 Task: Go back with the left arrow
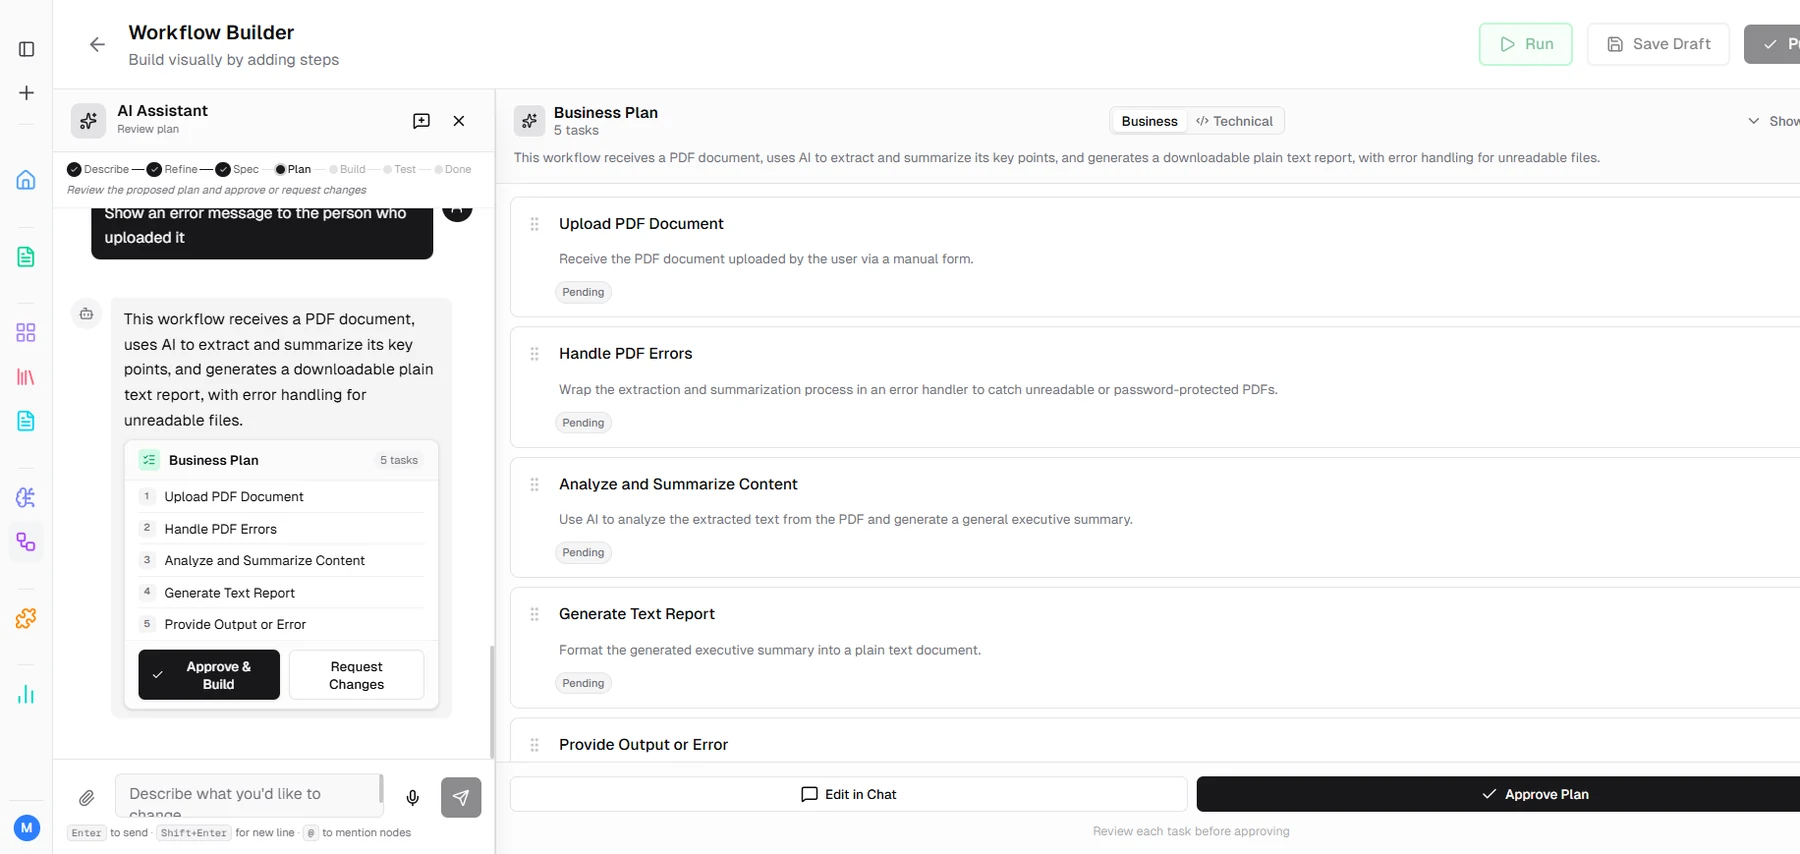[x=97, y=45]
